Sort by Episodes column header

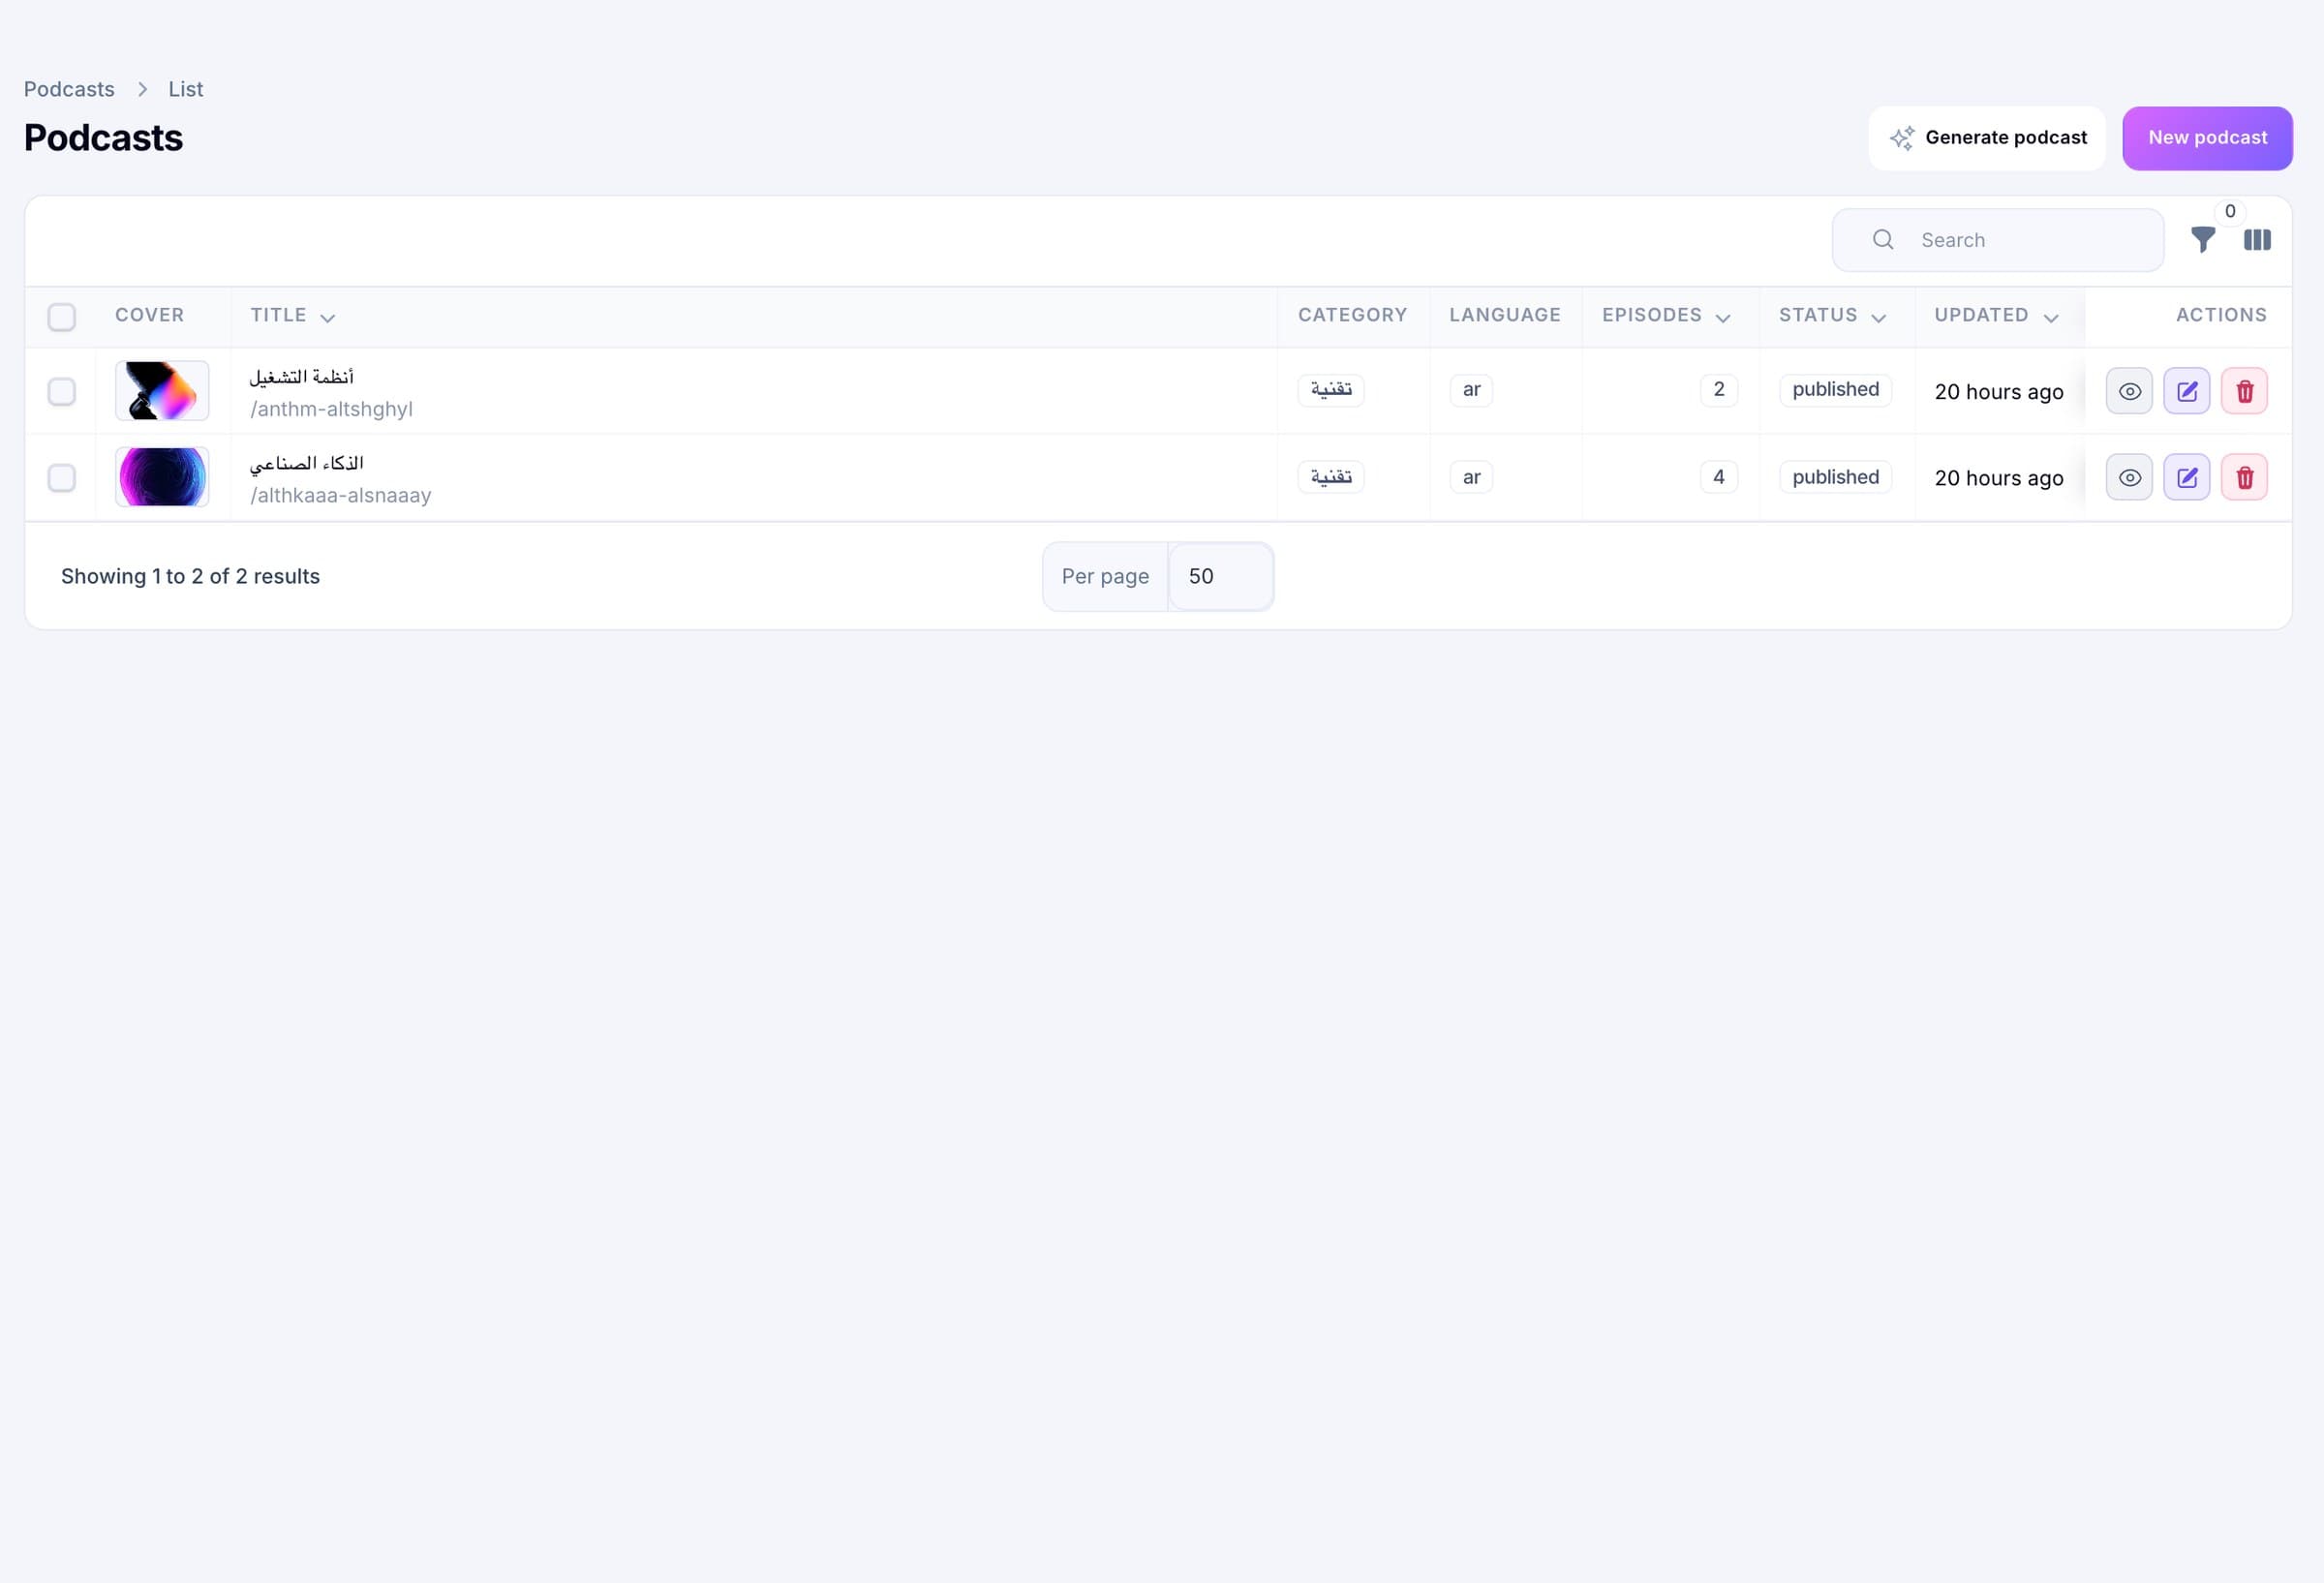click(1666, 316)
